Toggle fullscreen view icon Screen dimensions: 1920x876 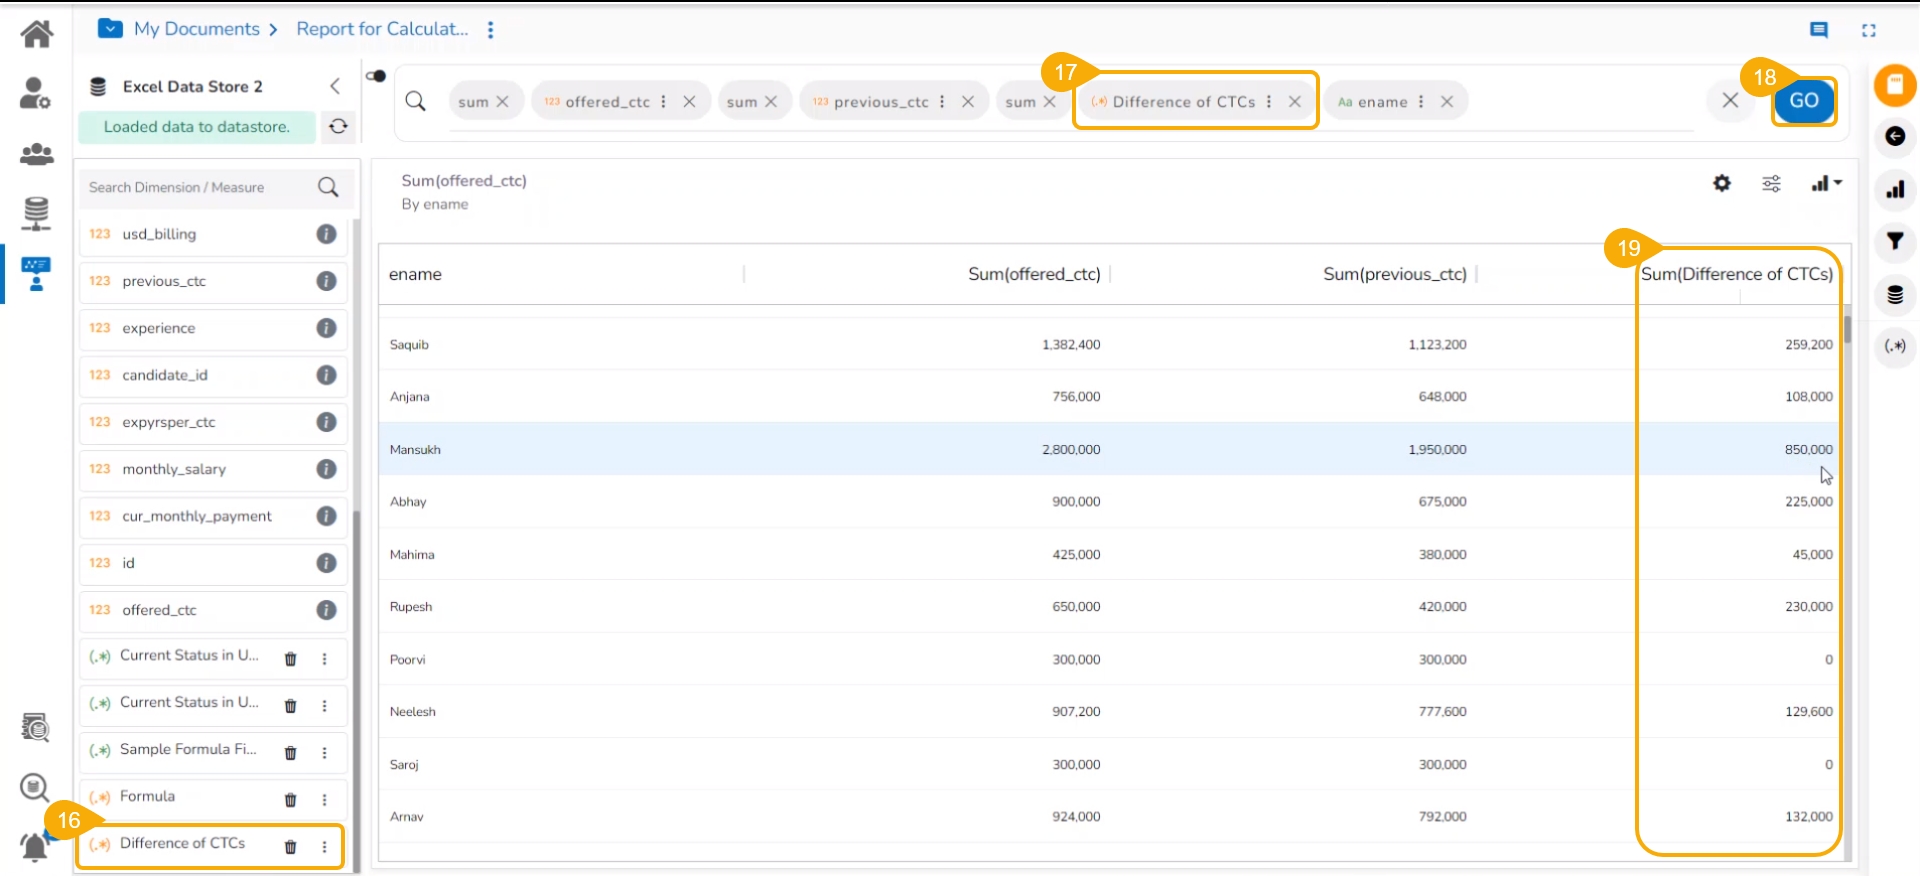point(1868,30)
